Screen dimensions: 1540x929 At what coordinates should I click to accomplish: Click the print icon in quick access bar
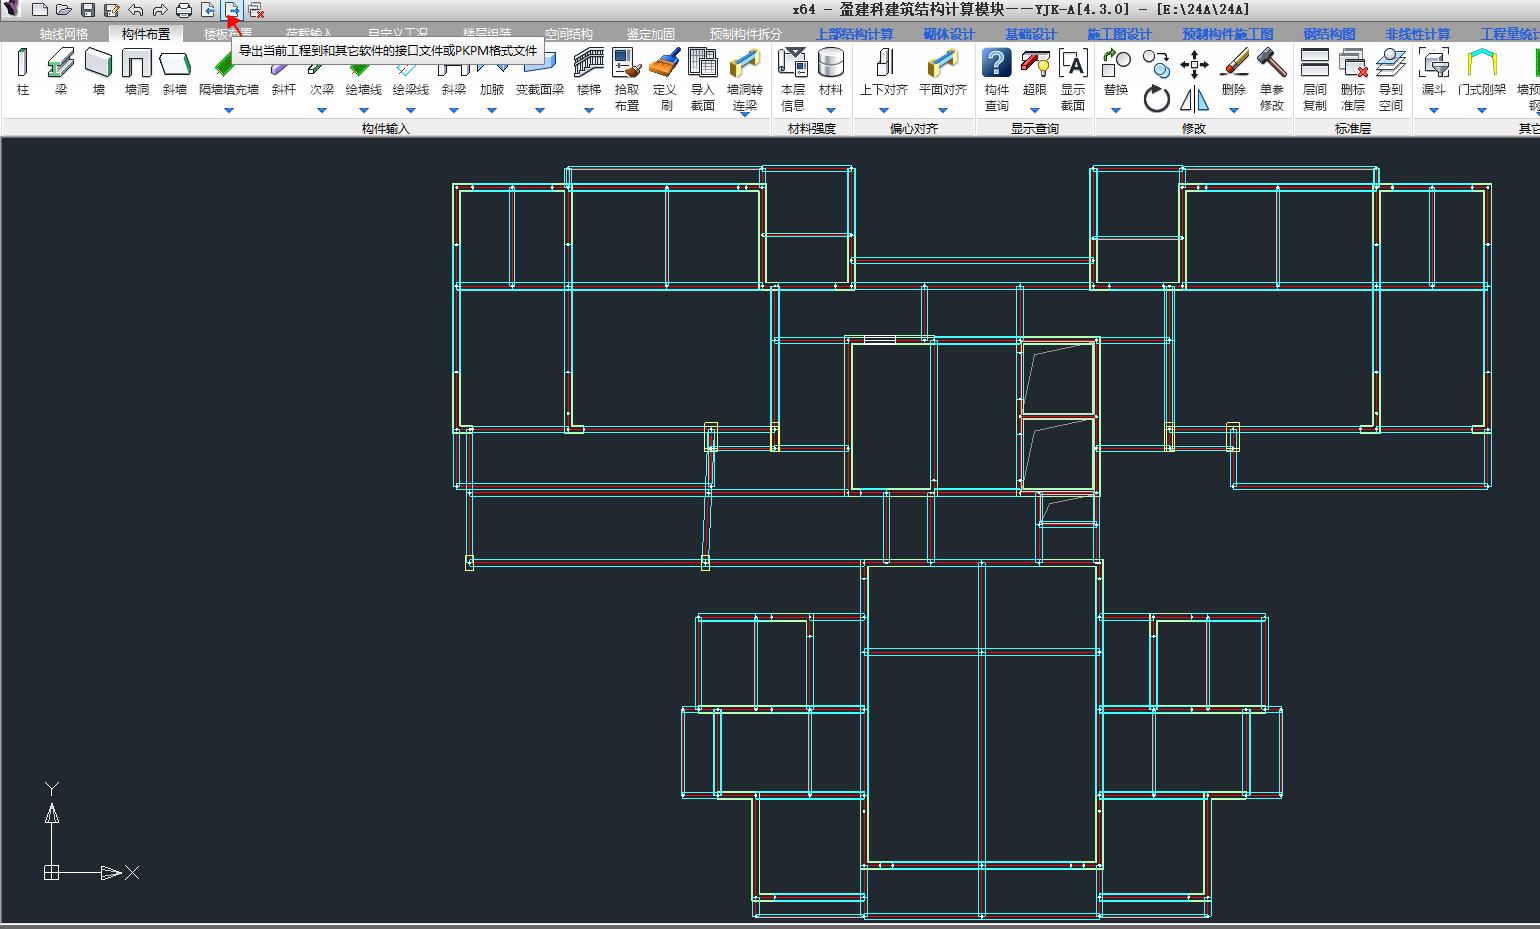tap(184, 10)
